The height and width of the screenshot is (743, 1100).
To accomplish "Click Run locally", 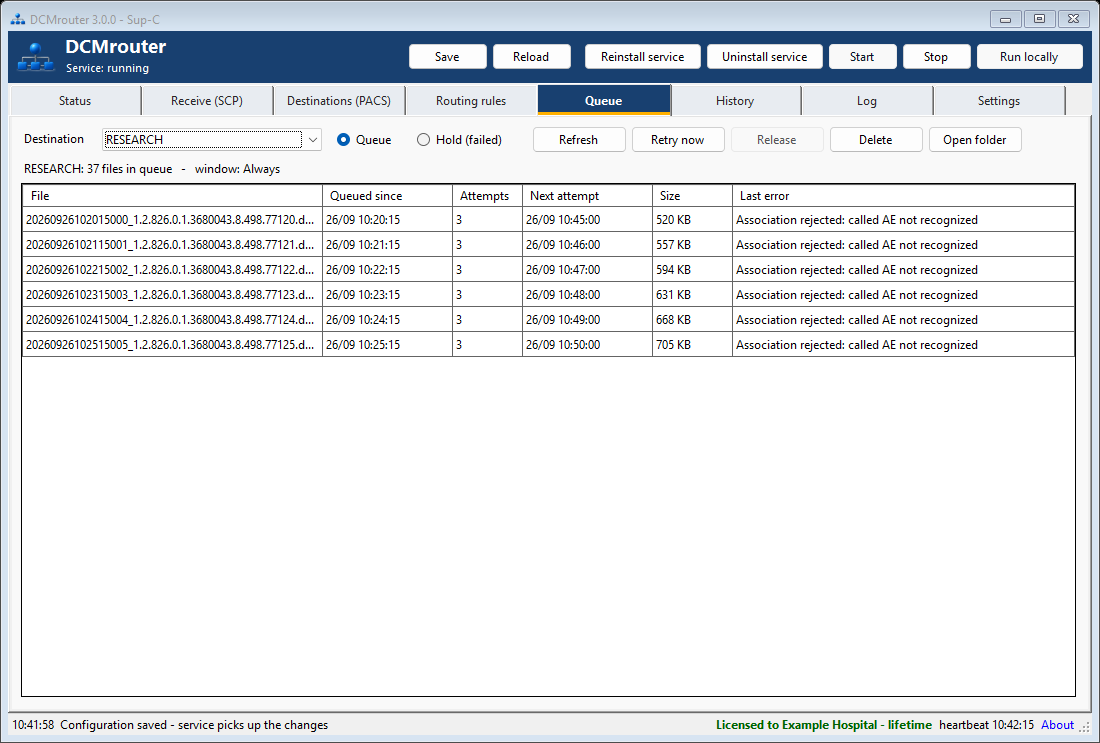I will (x=1029, y=57).
